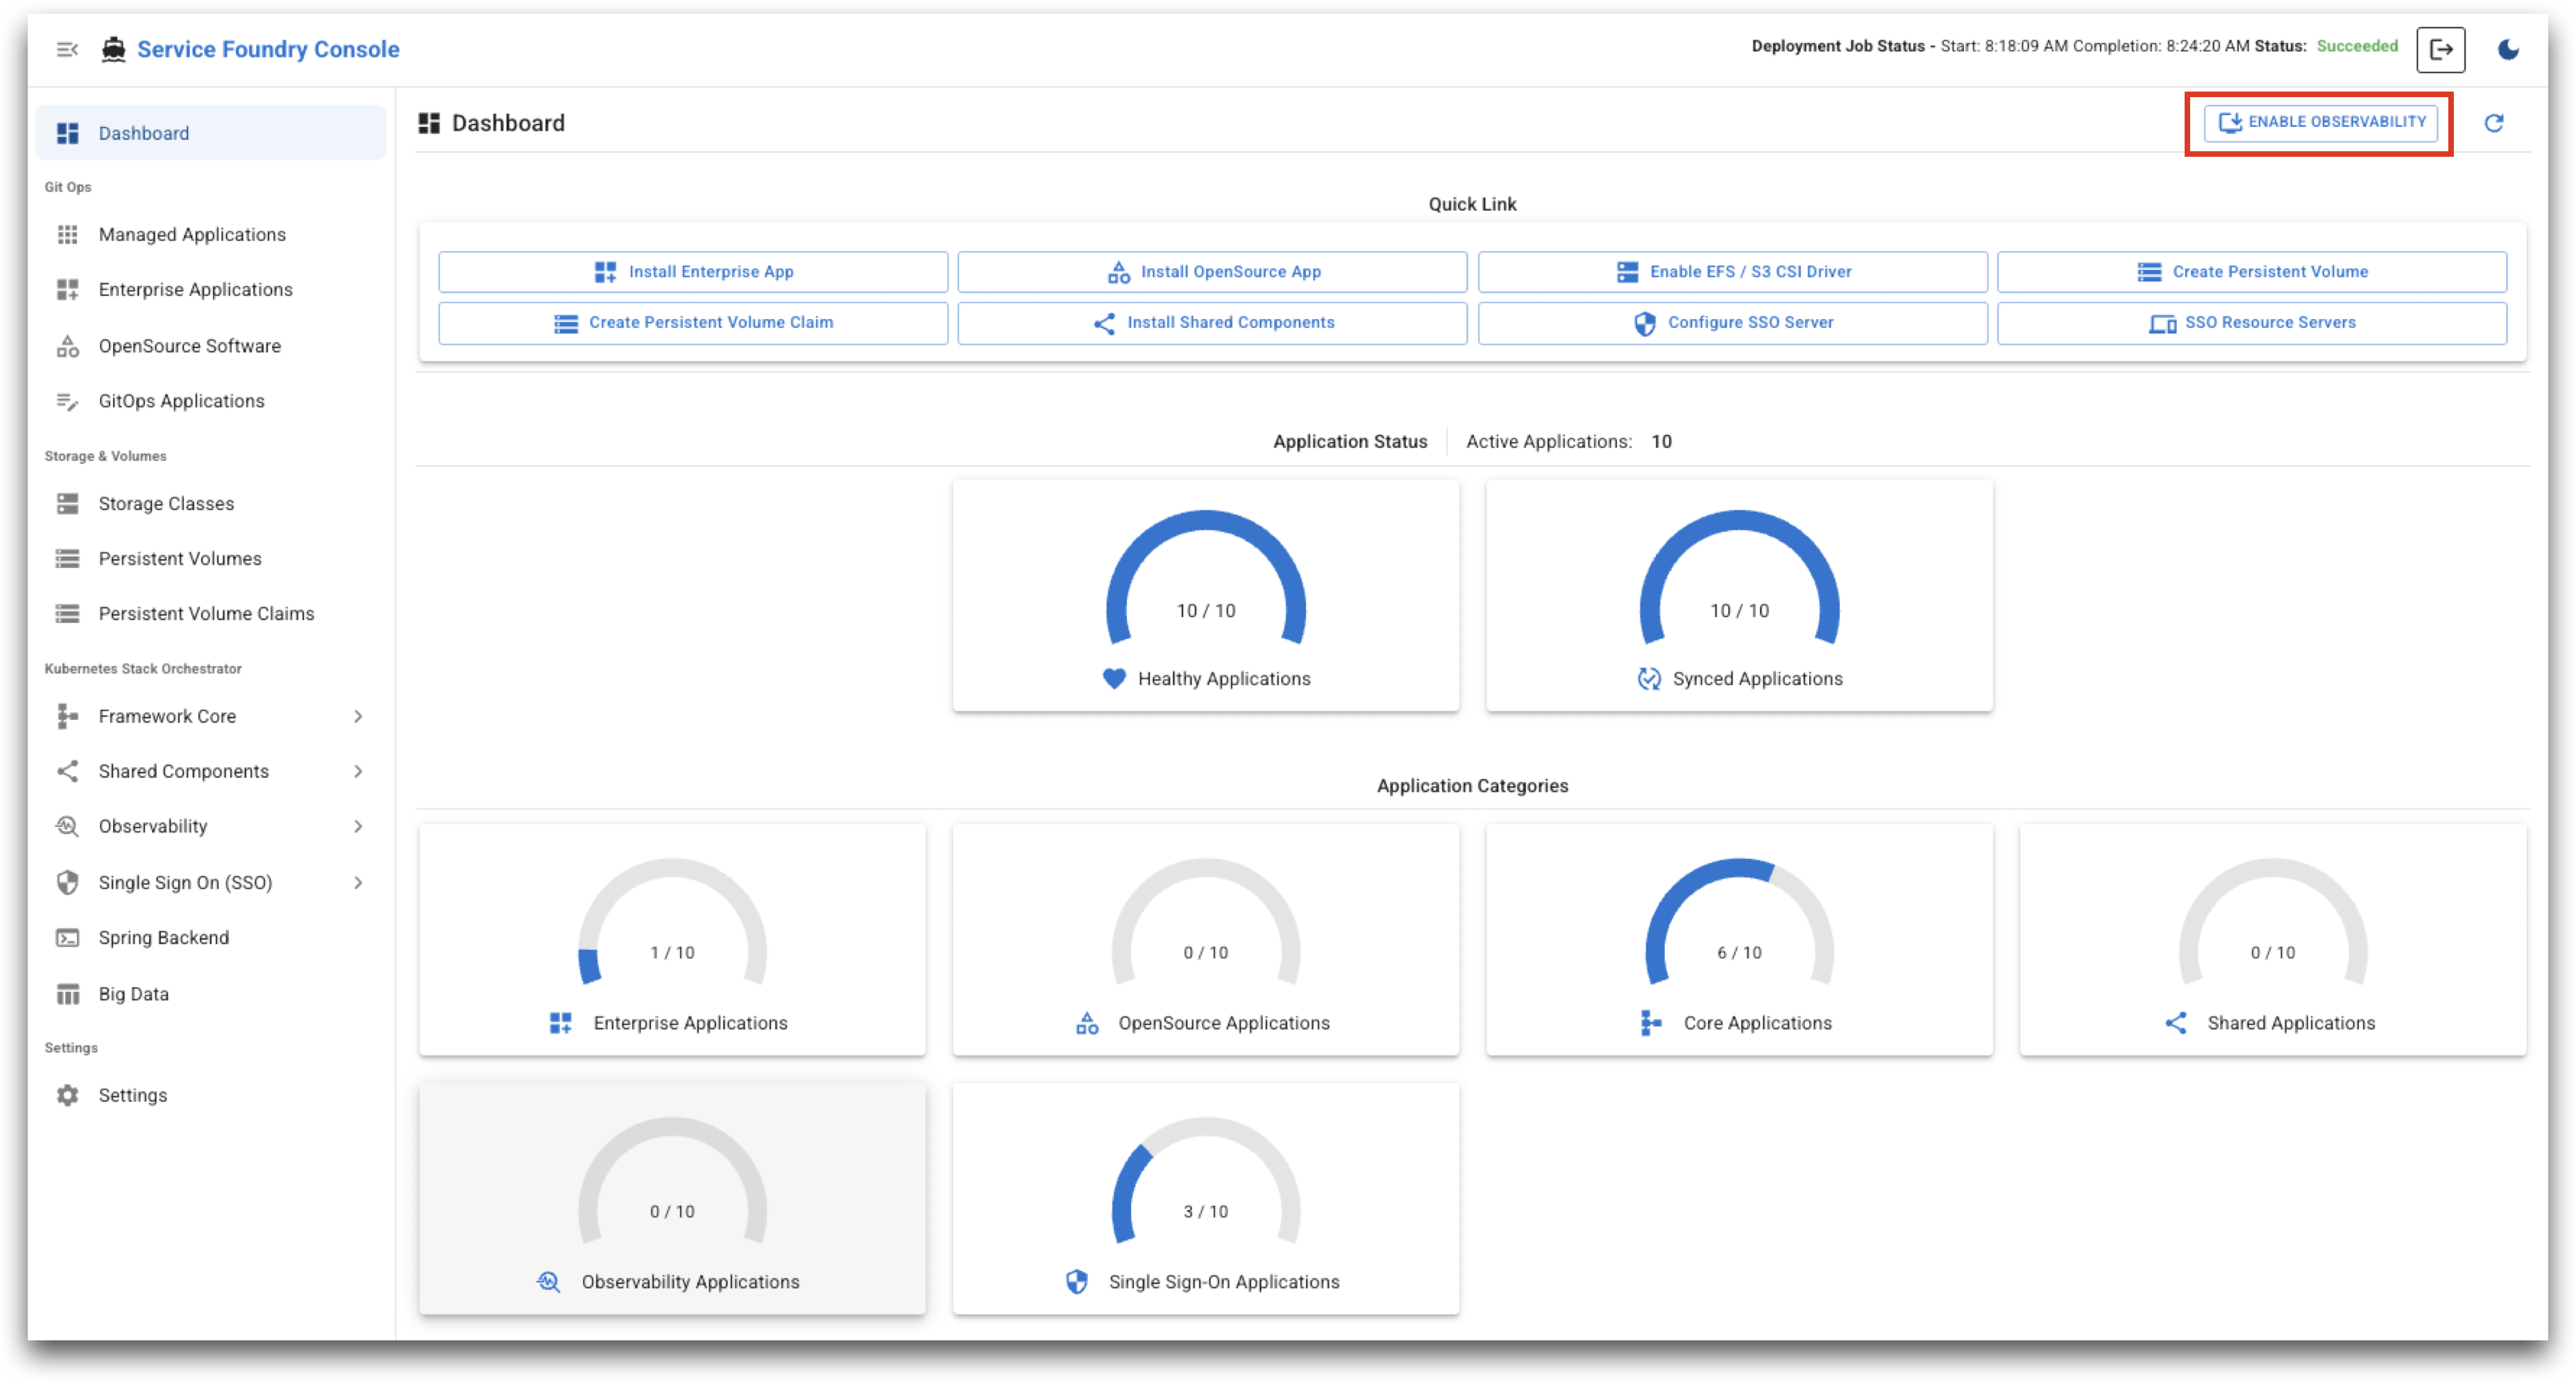2576x1382 pixels.
Task: Open Storage Classes via its sidebar icon
Action: (67, 503)
